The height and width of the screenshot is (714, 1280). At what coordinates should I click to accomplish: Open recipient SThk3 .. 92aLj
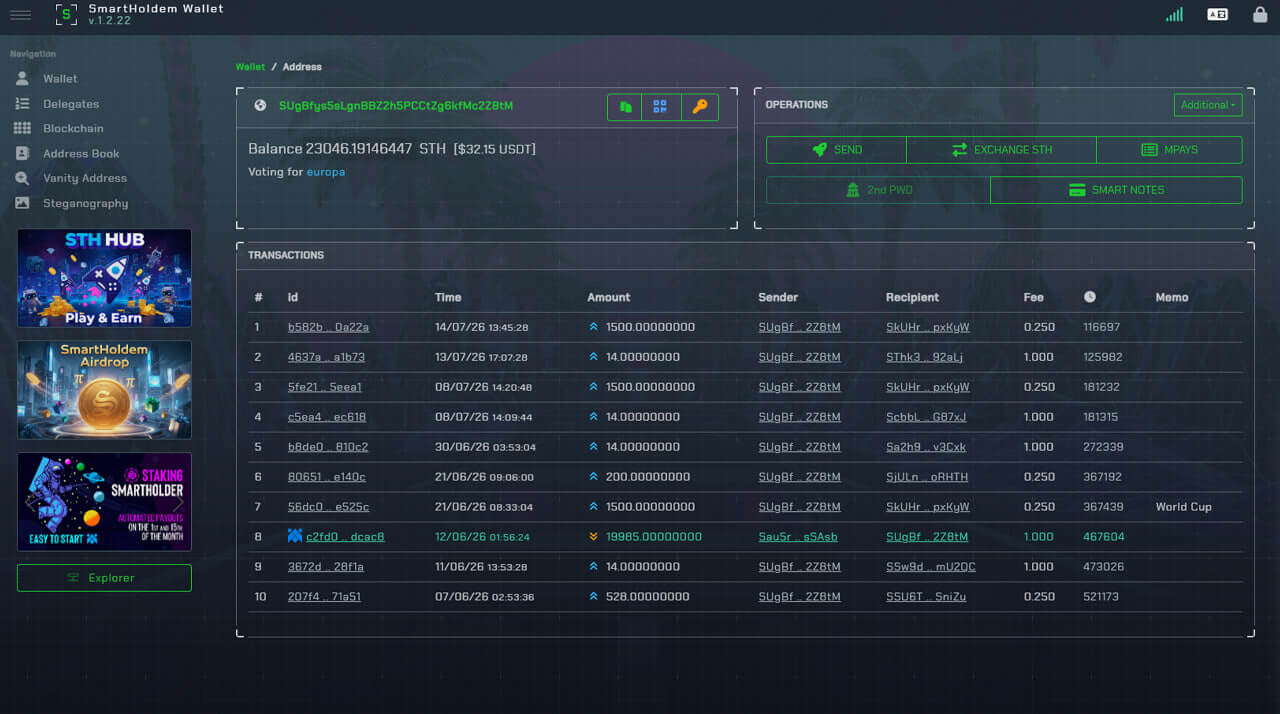coord(925,357)
